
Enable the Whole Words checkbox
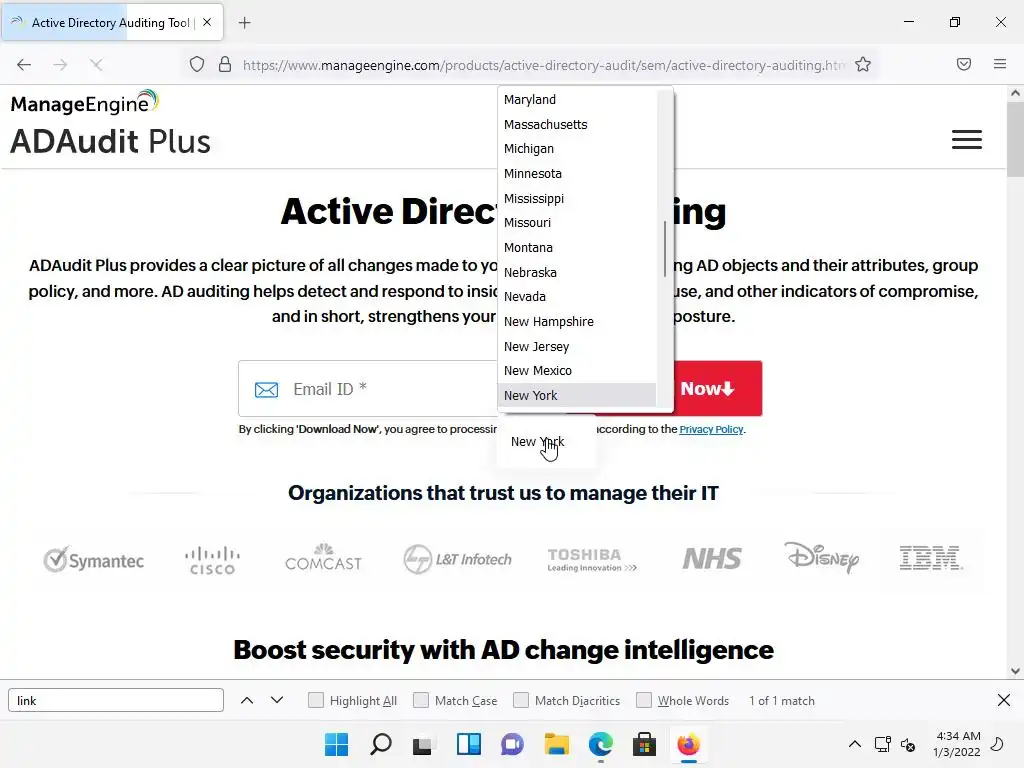point(643,700)
